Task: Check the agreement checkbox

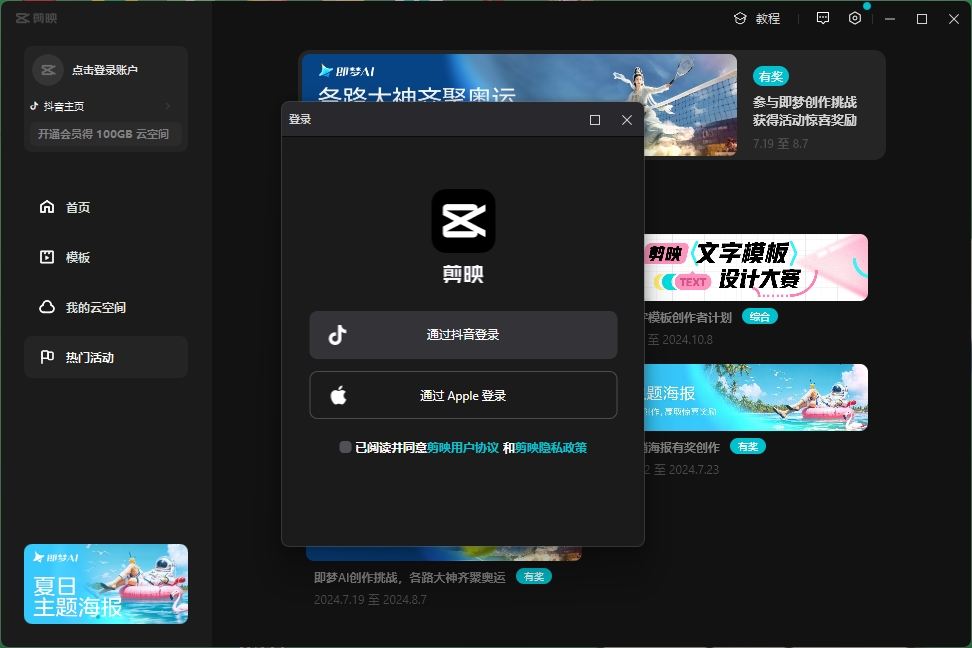Action: (345, 447)
